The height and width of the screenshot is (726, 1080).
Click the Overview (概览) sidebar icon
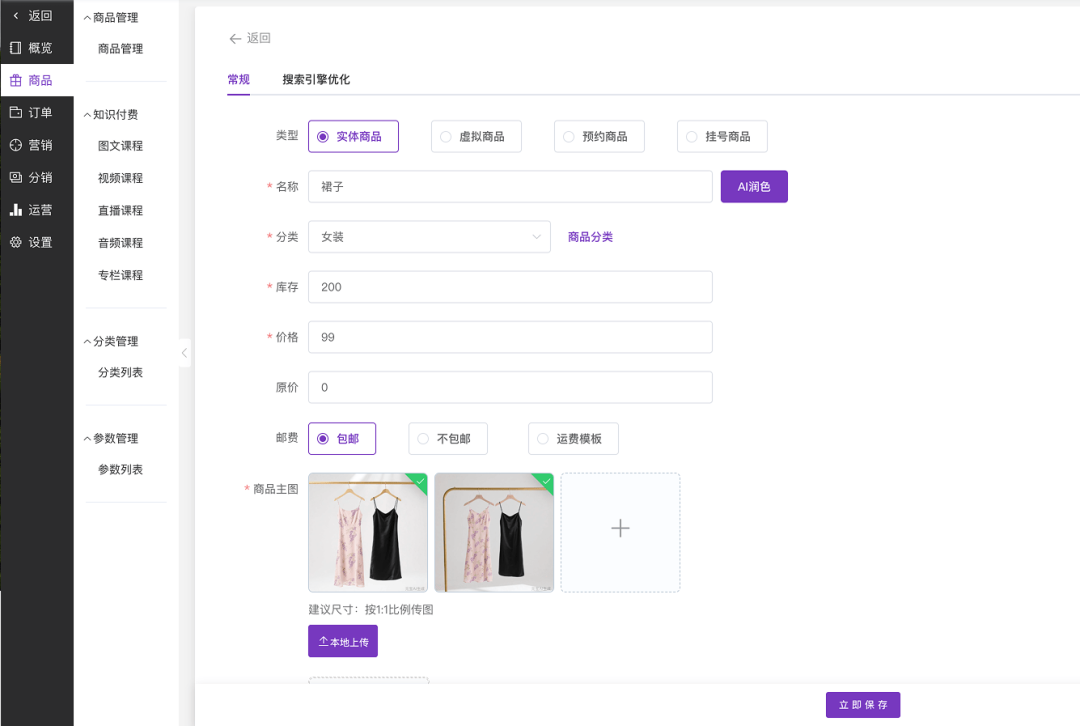16,48
